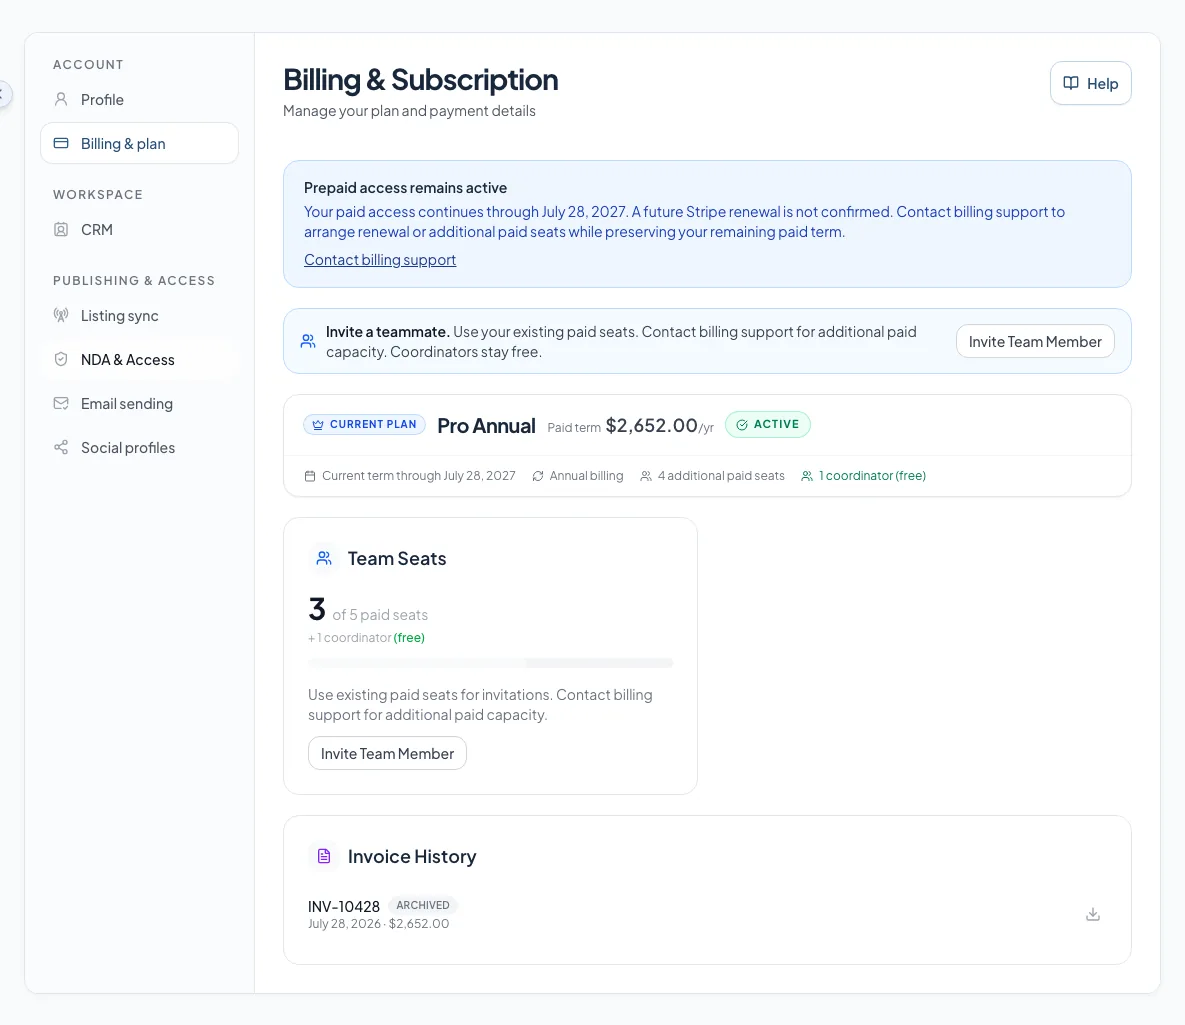Click the "1 coordinator (free)" label in plan details
This screenshot has height=1025, width=1185.
(872, 476)
